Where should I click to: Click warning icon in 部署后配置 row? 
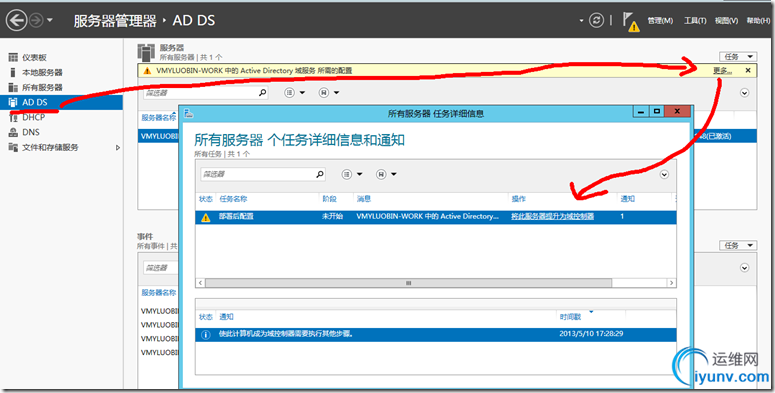pos(206,218)
